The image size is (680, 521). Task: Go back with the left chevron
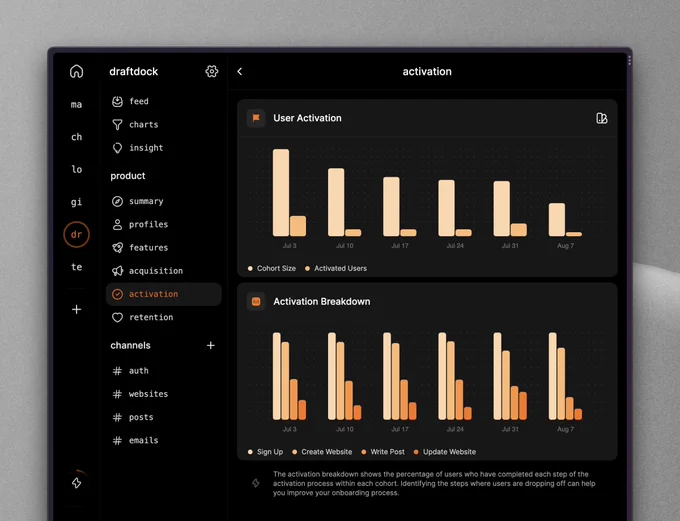tap(240, 71)
